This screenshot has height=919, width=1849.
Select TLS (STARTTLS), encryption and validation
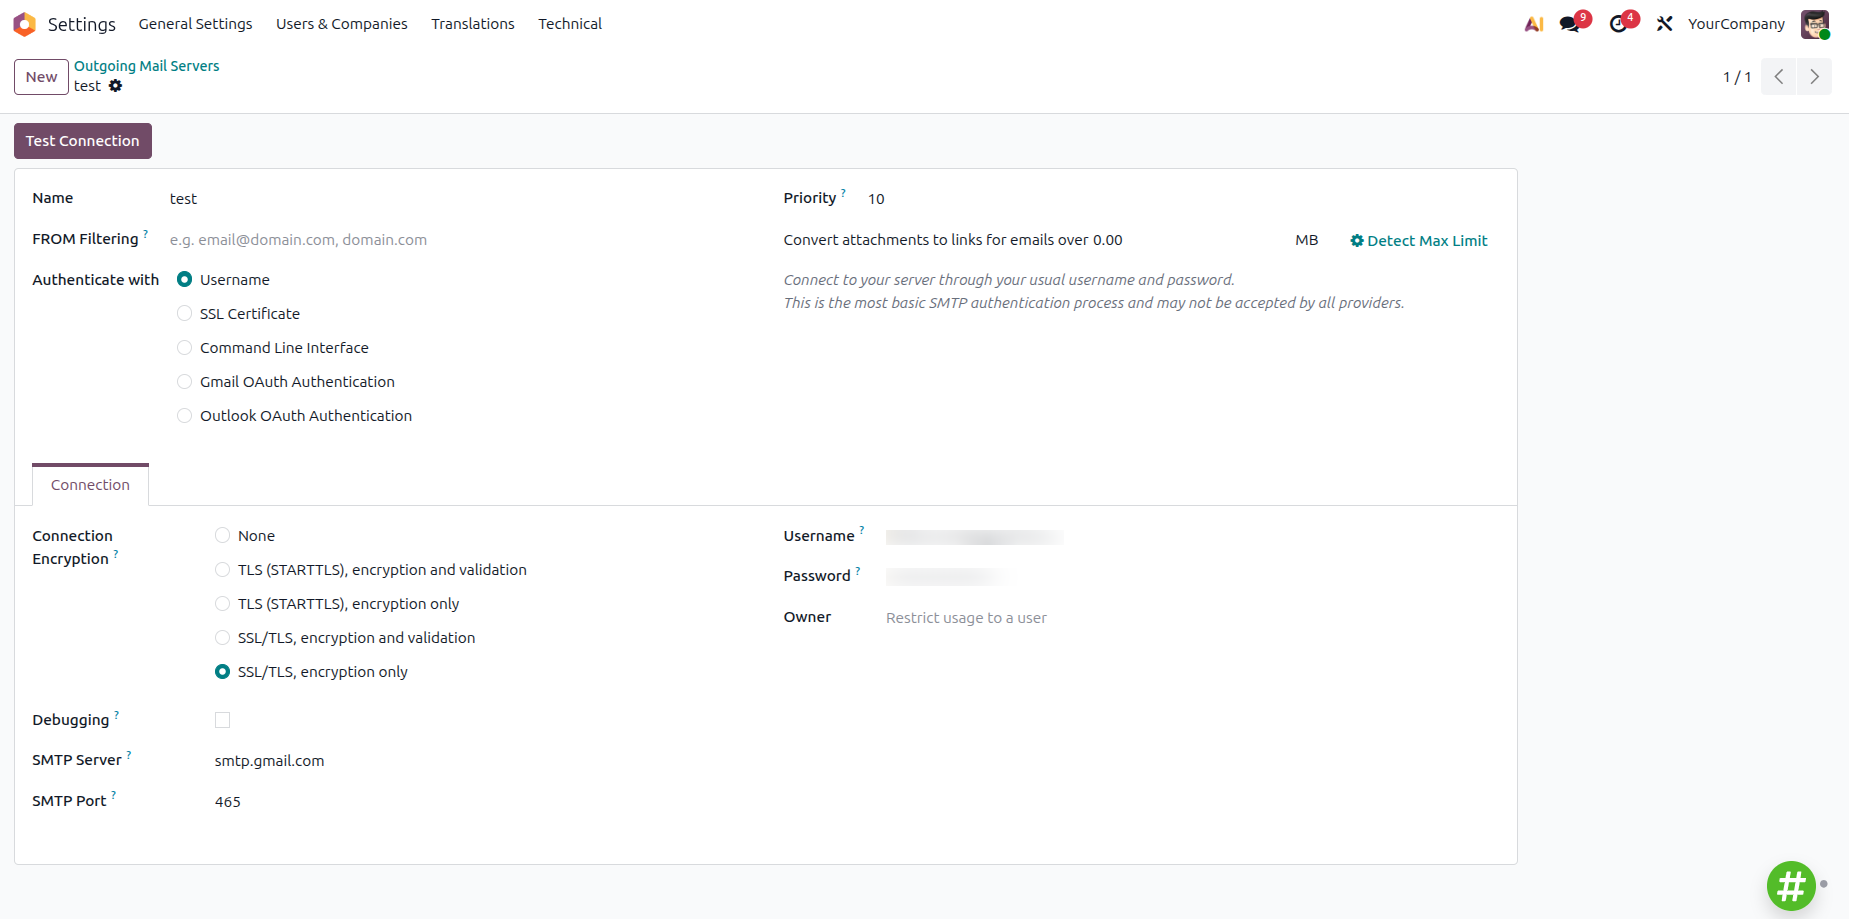(x=222, y=570)
